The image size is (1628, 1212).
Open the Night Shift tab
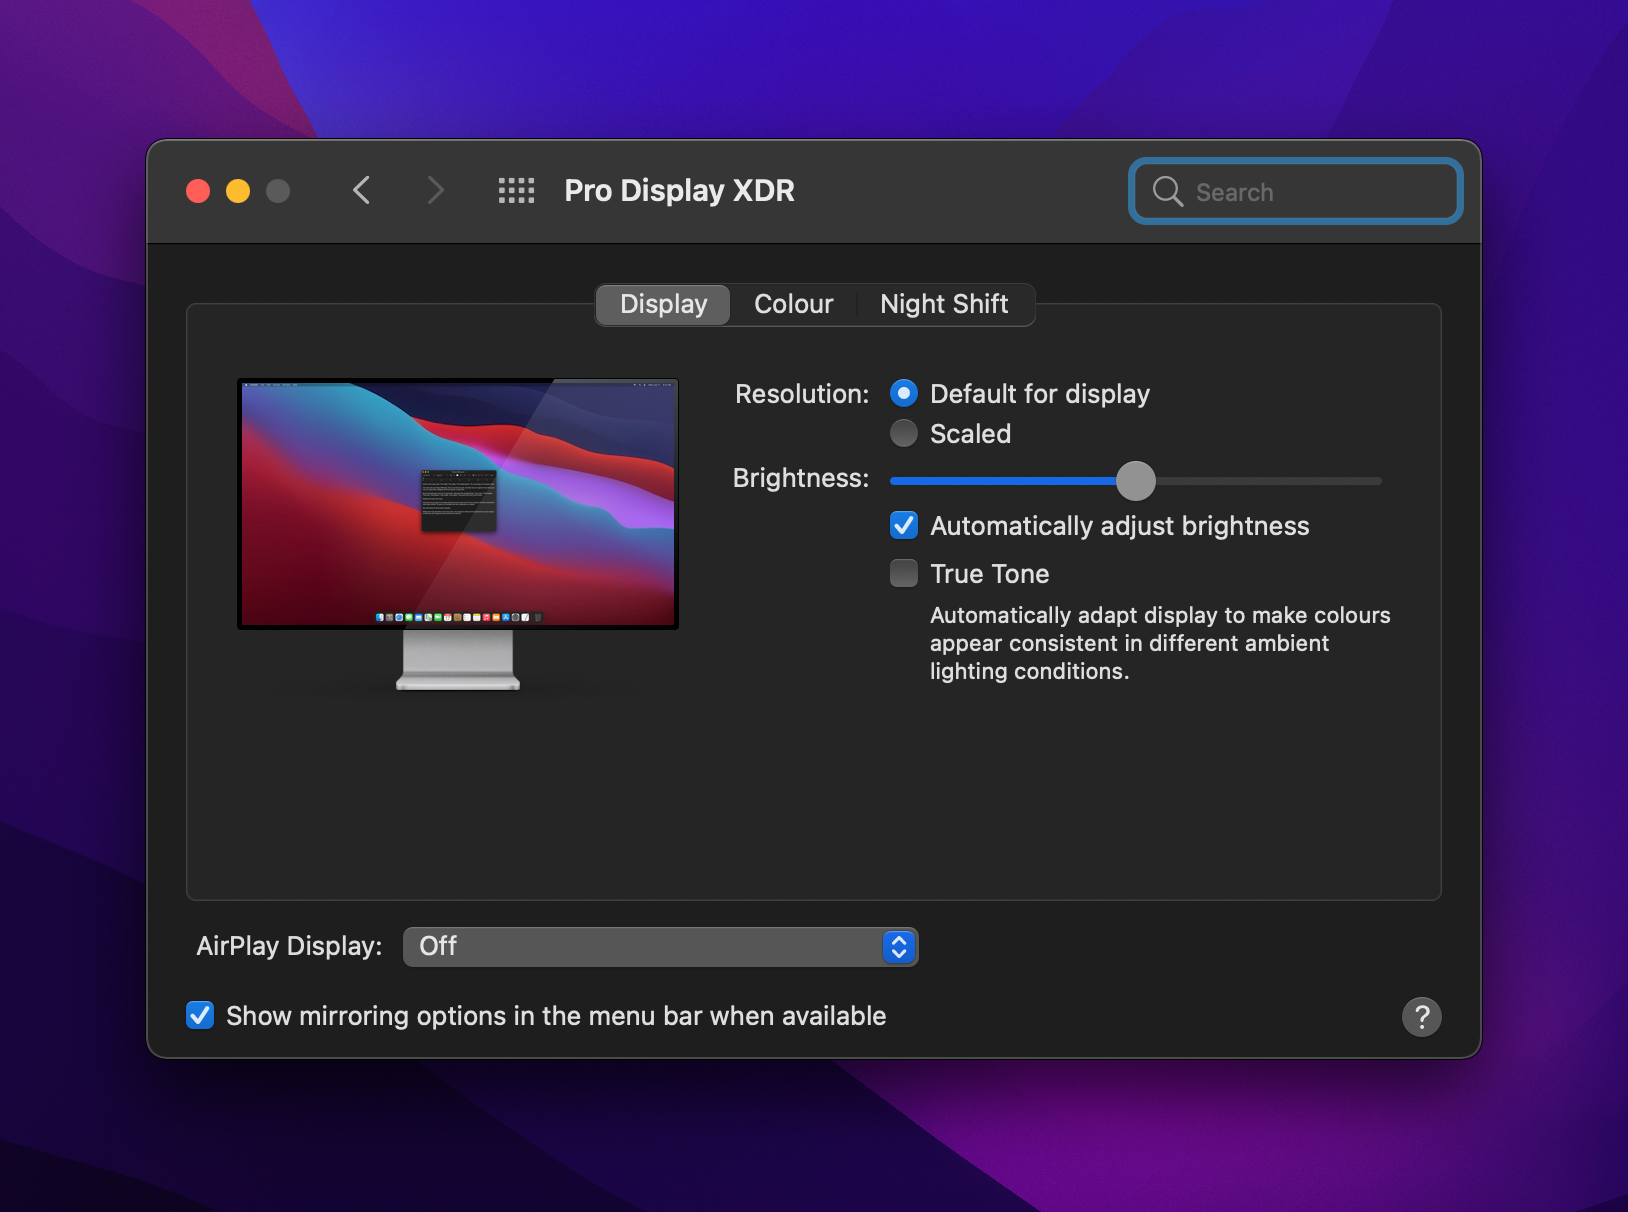(x=944, y=305)
